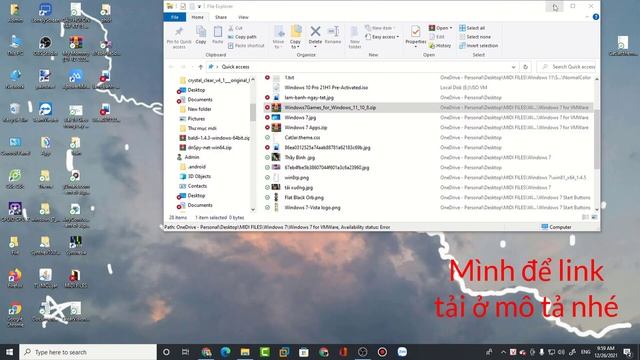The width and height of the screenshot is (640, 360).
Task: Click Quick access in the address bar
Action: click(x=236, y=67)
